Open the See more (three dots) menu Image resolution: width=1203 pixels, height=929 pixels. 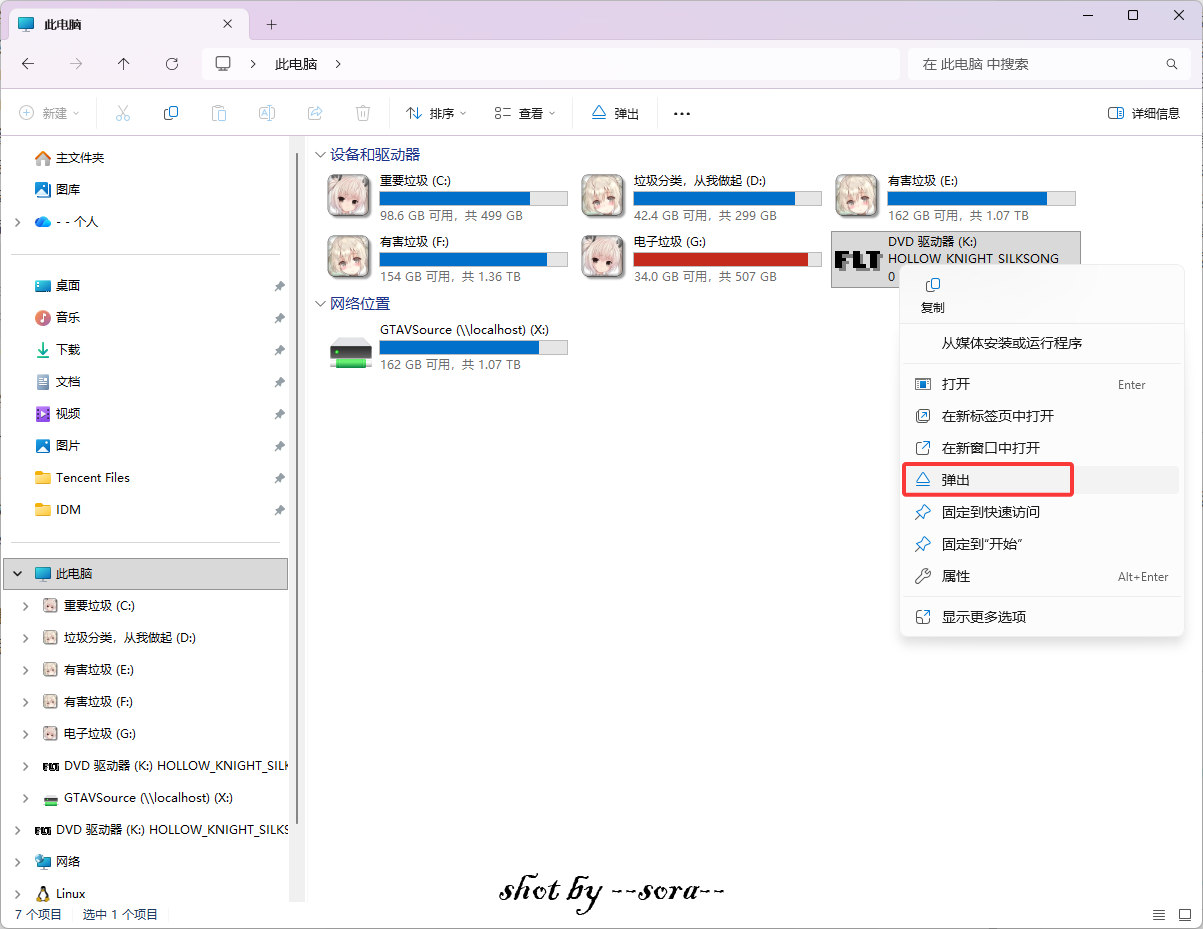tap(682, 113)
